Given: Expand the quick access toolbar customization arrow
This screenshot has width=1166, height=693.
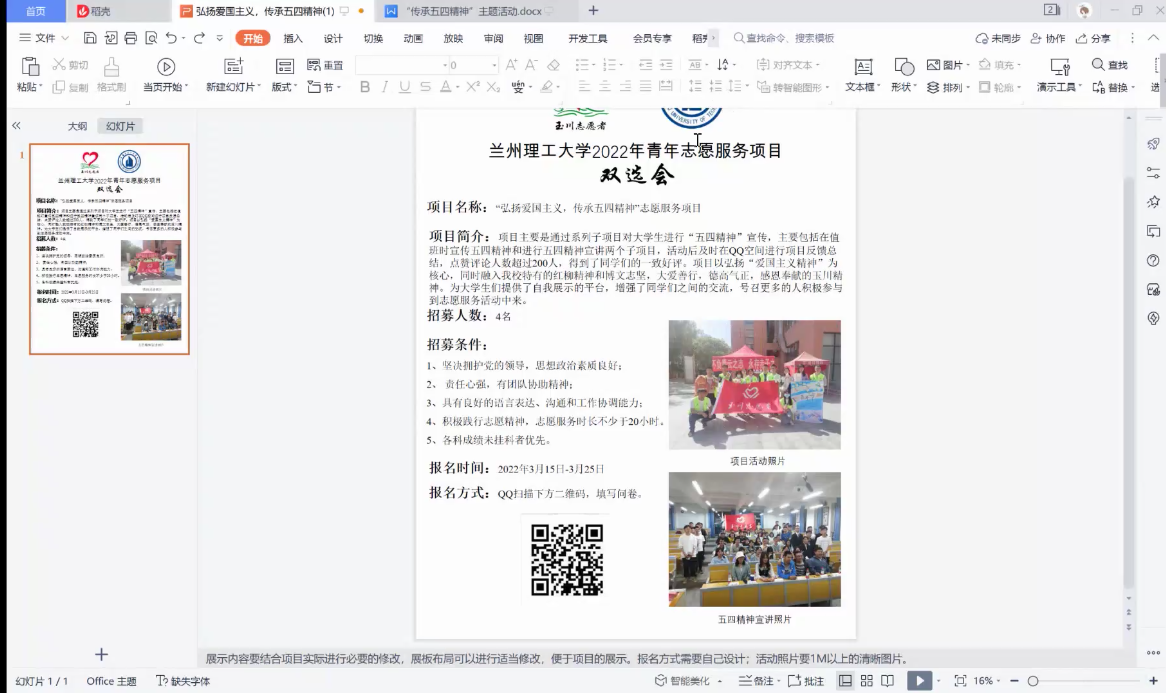Looking at the screenshot, I should coord(219,38).
